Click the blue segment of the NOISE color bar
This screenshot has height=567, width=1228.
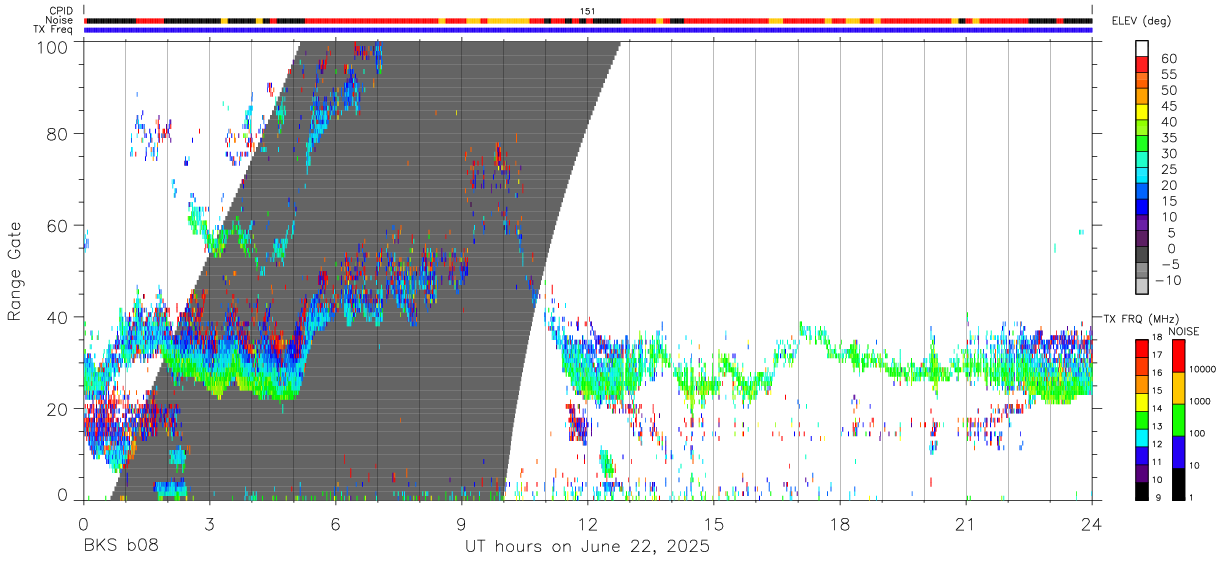[x=1177, y=451]
